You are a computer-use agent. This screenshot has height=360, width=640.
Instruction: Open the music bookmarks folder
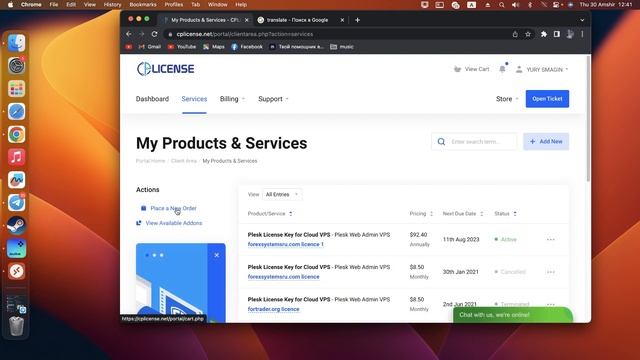tap(342, 47)
